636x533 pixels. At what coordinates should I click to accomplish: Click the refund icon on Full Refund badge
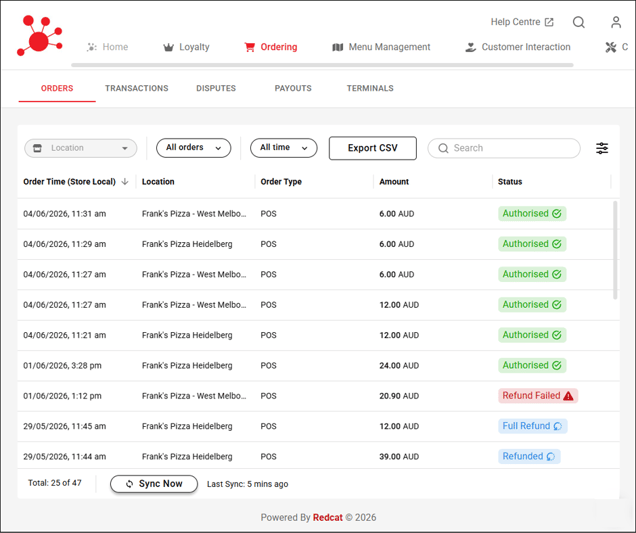tap(558, 426)
